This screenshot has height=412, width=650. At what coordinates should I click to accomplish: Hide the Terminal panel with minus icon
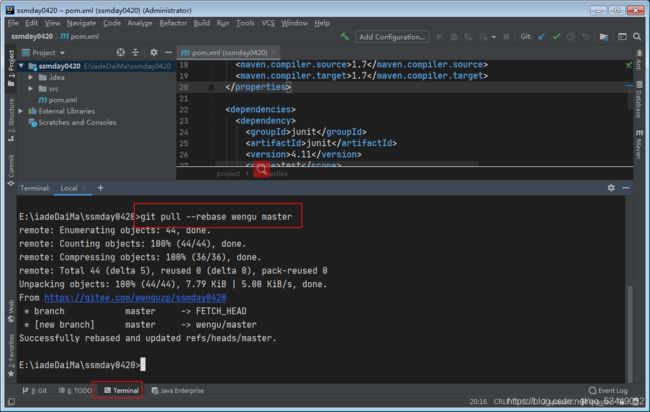[626, 188]
